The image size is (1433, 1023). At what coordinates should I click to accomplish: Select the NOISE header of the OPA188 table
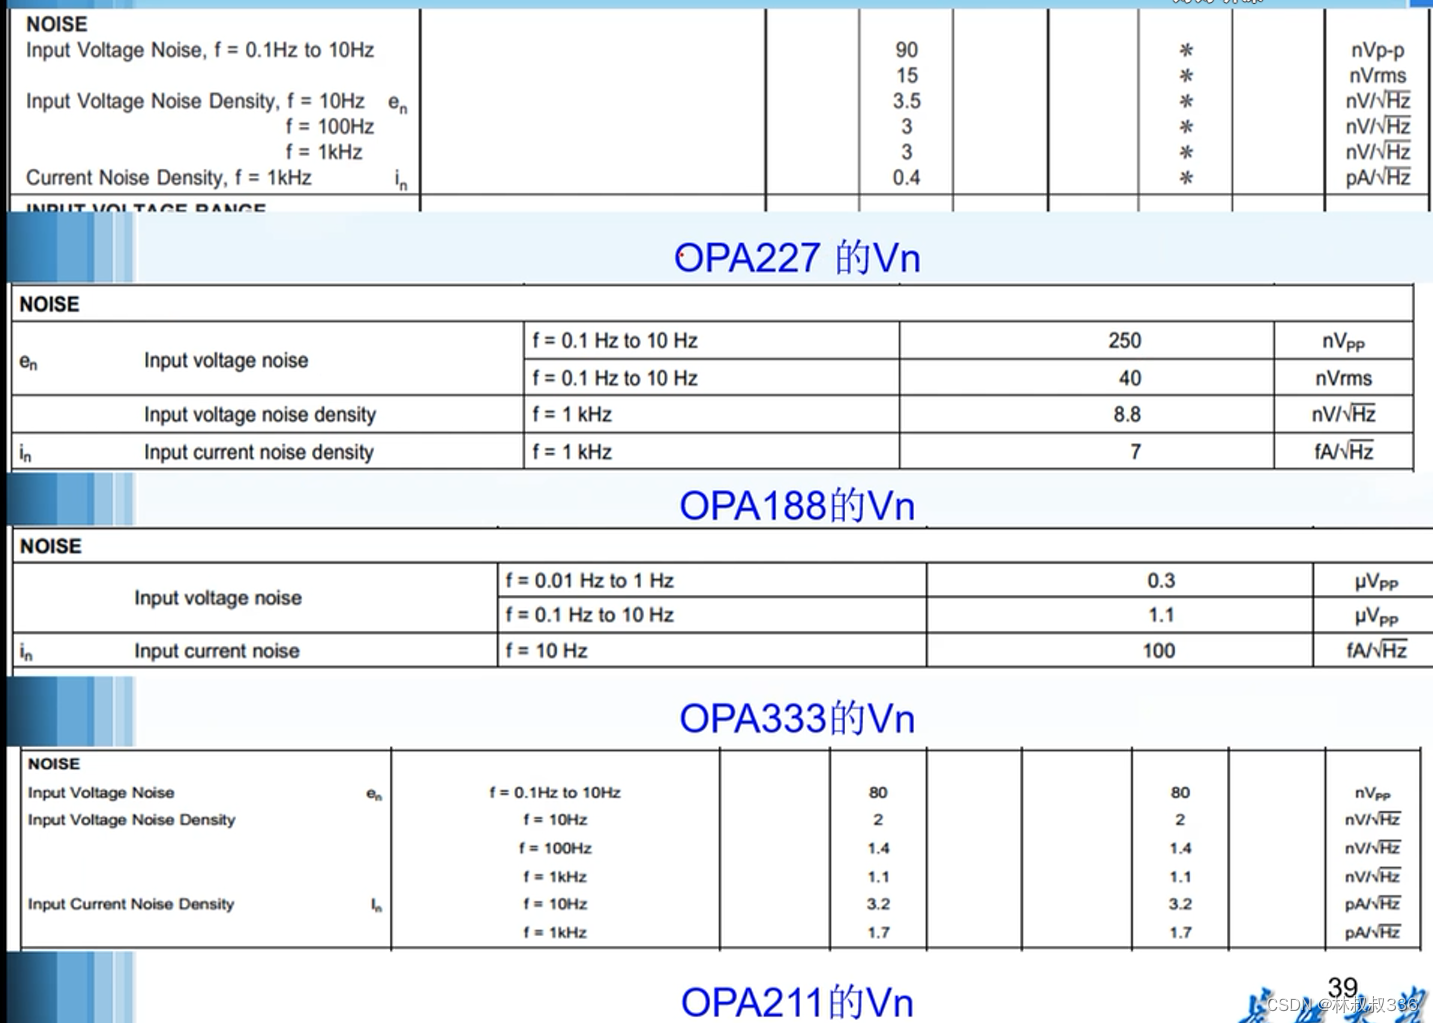49,304
